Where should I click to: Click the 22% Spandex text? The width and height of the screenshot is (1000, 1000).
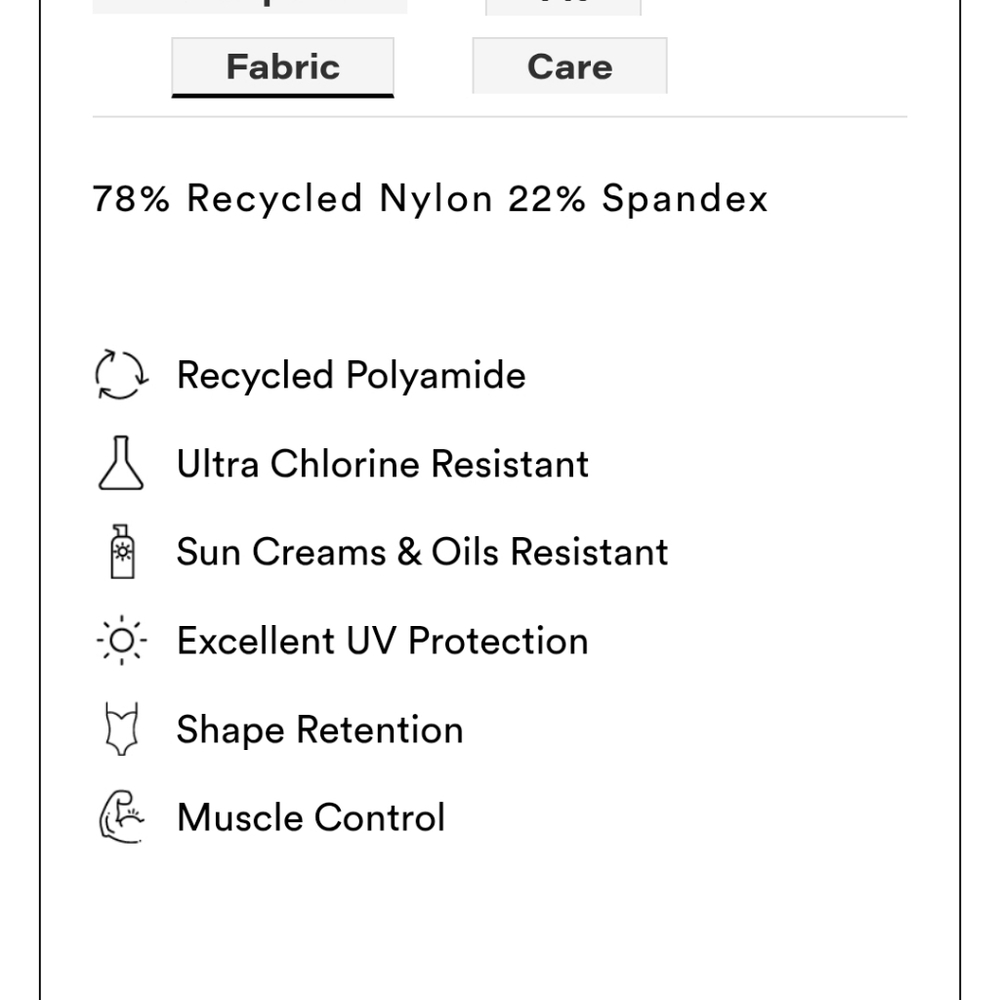638,198
